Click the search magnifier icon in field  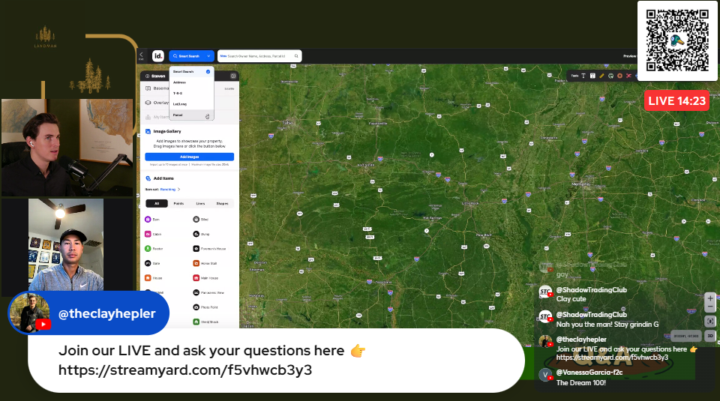(x=297, y=56)
